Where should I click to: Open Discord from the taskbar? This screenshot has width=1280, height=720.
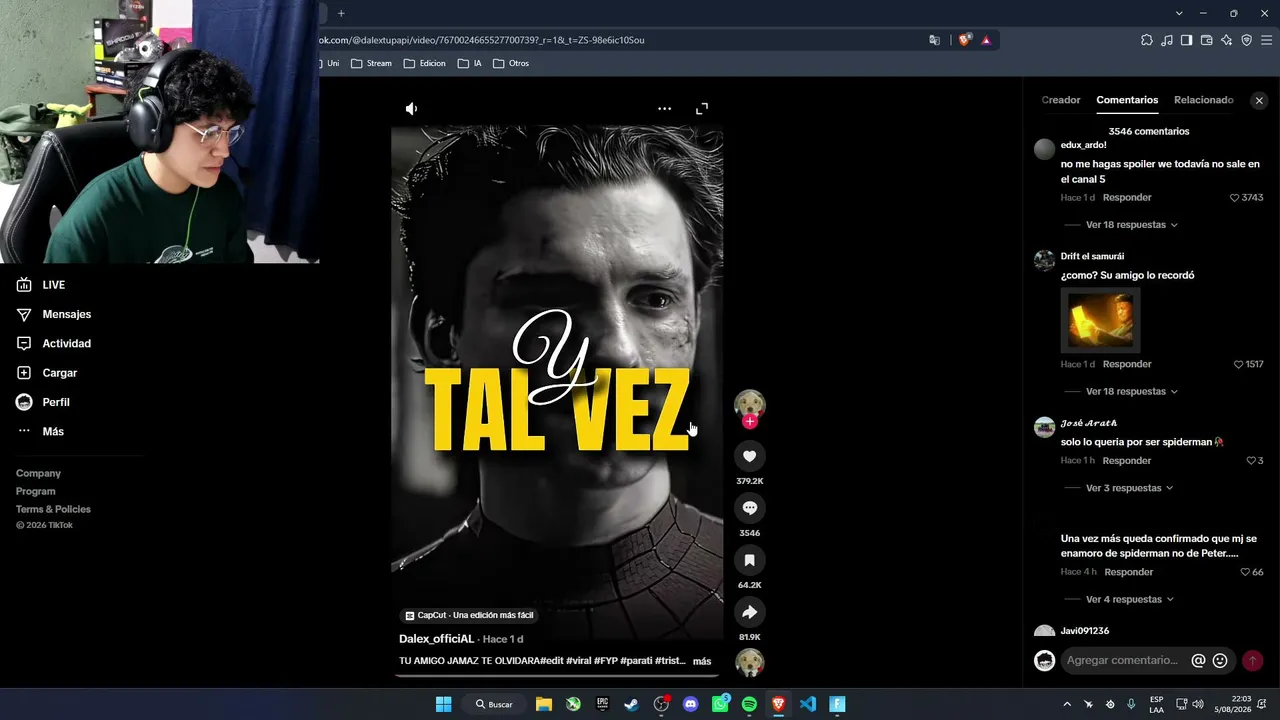(690, 704)
